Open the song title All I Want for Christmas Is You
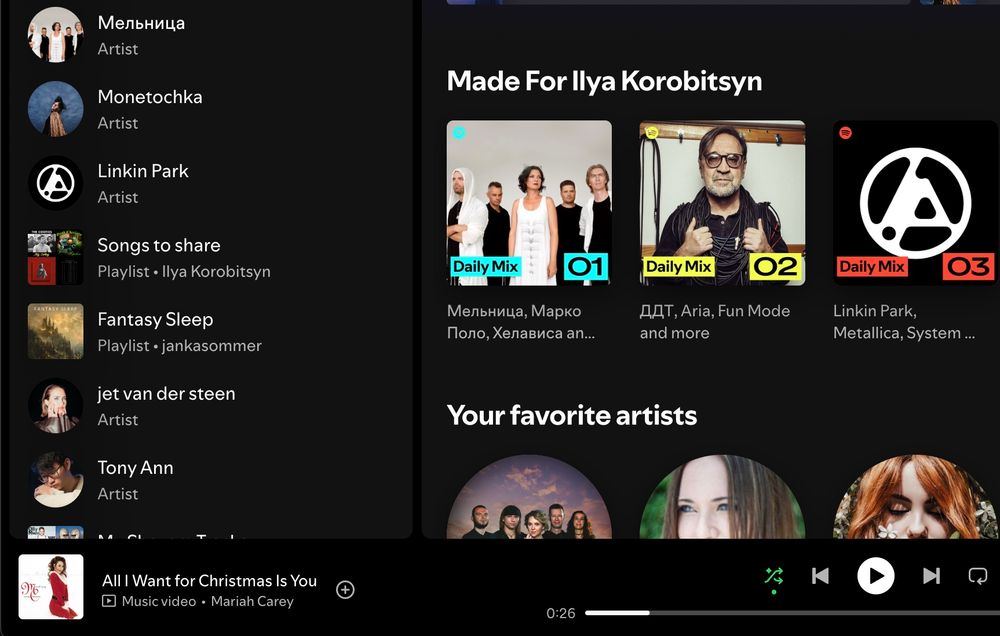This screenshot has width=1000, height=636. [209, 581]
